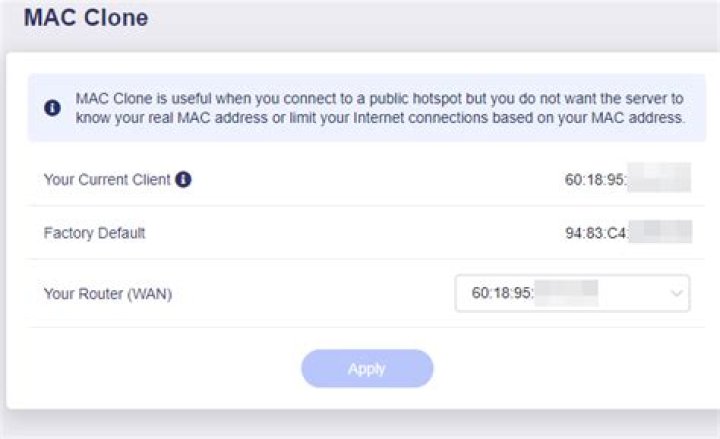This screenshot has width=720, height=439.
Task: Click the blurred MAC portion inside the WAN dropdown
Action: pos(566,293)
